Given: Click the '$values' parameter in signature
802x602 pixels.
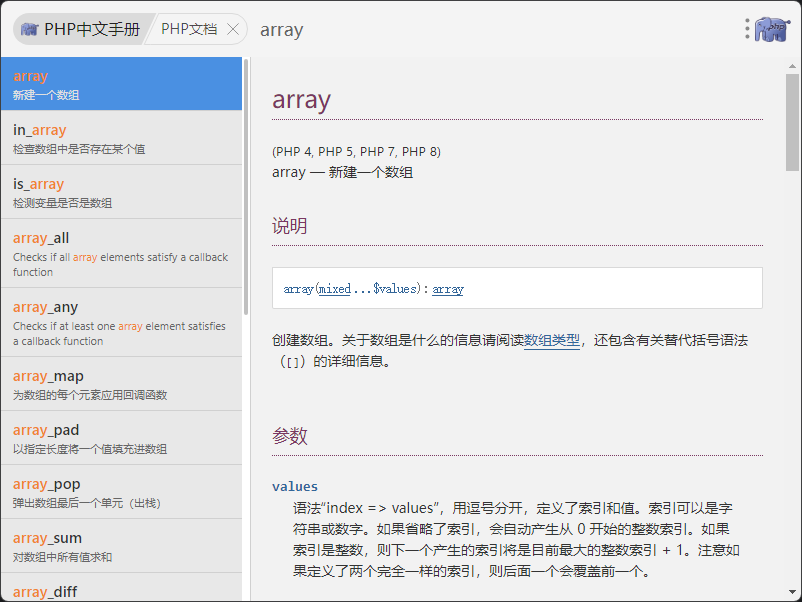Looking at the screenshot, I should pos(395,289).
